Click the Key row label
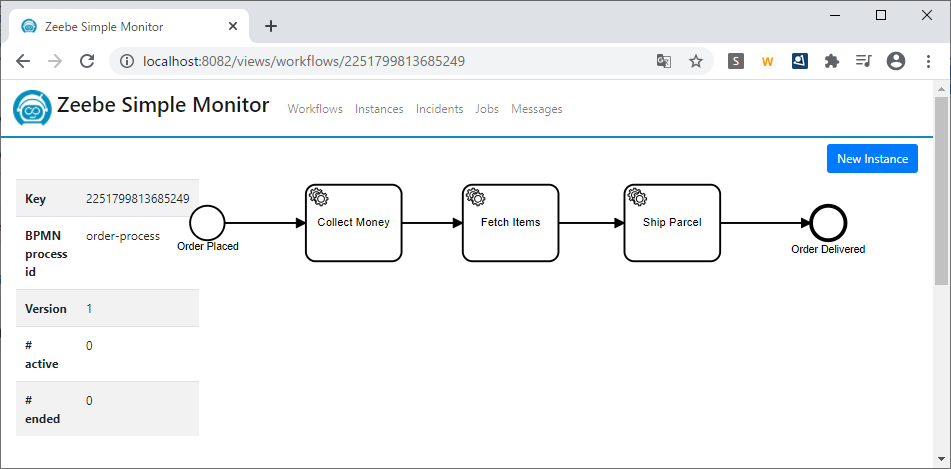Screen dimensions: 951x469 pyautogui.click(x=35, y=199)
